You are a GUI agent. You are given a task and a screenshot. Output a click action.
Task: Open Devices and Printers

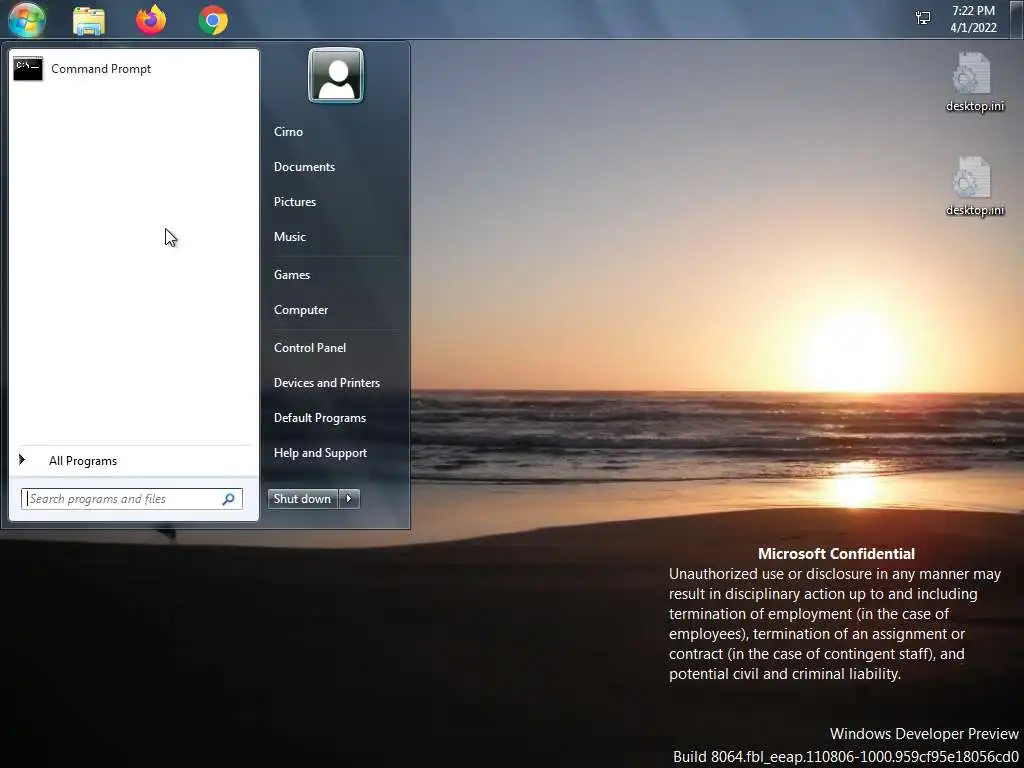[x=327, y=383]
